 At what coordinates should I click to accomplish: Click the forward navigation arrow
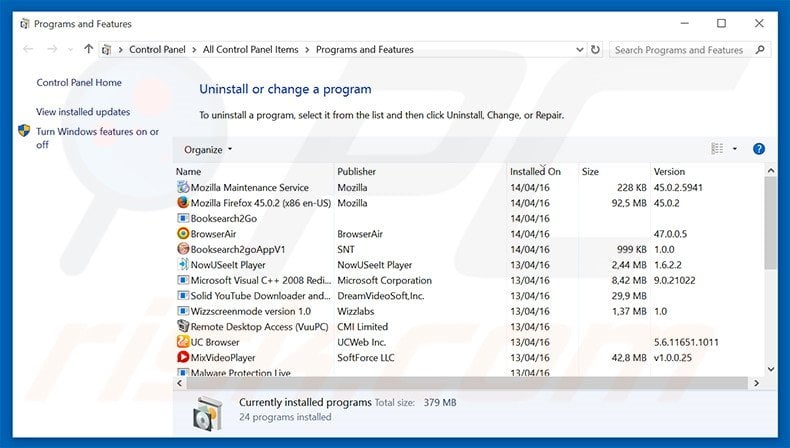tap(52, 49)
